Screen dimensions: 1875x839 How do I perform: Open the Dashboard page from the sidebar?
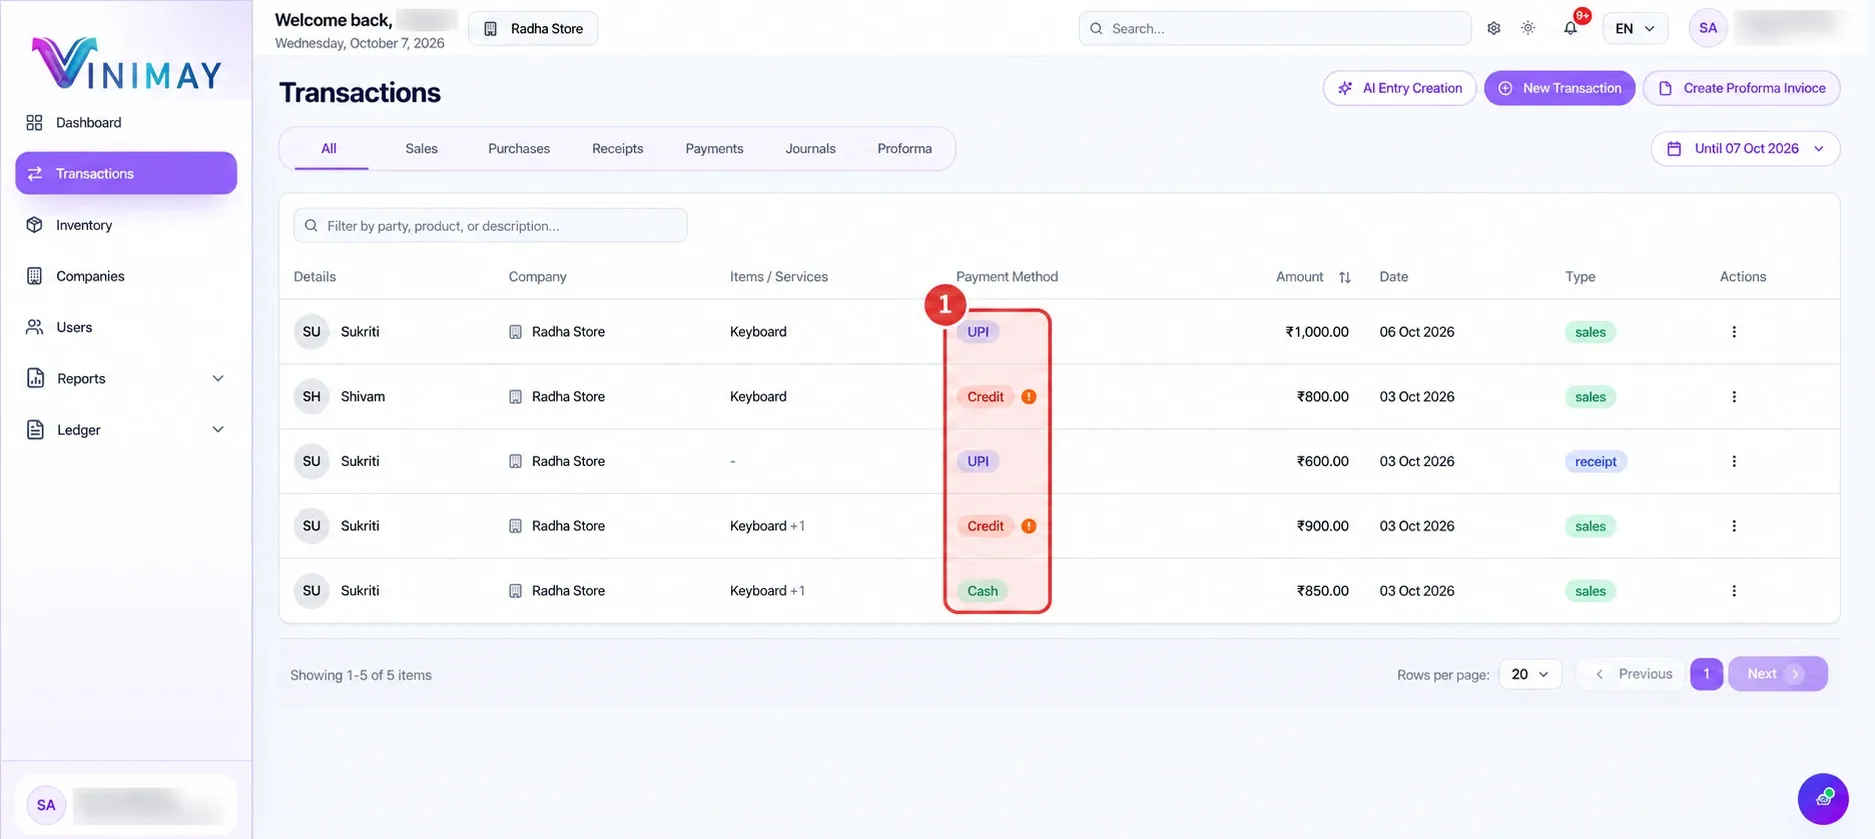(126, 122)
